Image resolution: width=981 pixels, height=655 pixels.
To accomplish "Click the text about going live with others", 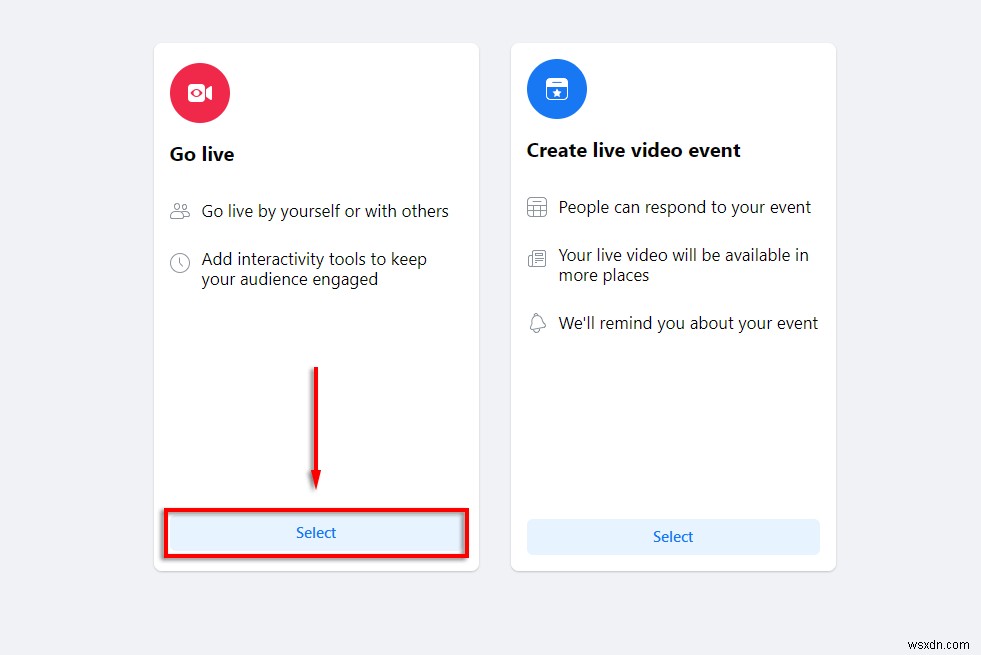I will point(325,211).
